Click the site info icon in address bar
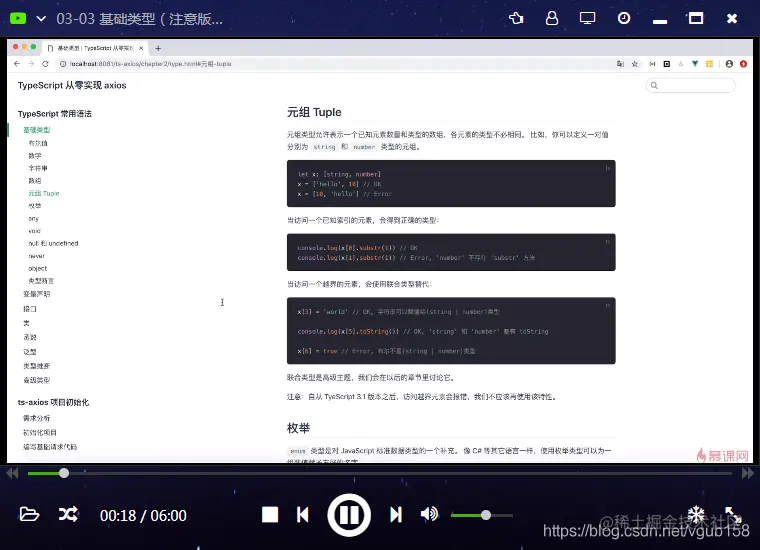760x550 pixels. pos(63,63)
